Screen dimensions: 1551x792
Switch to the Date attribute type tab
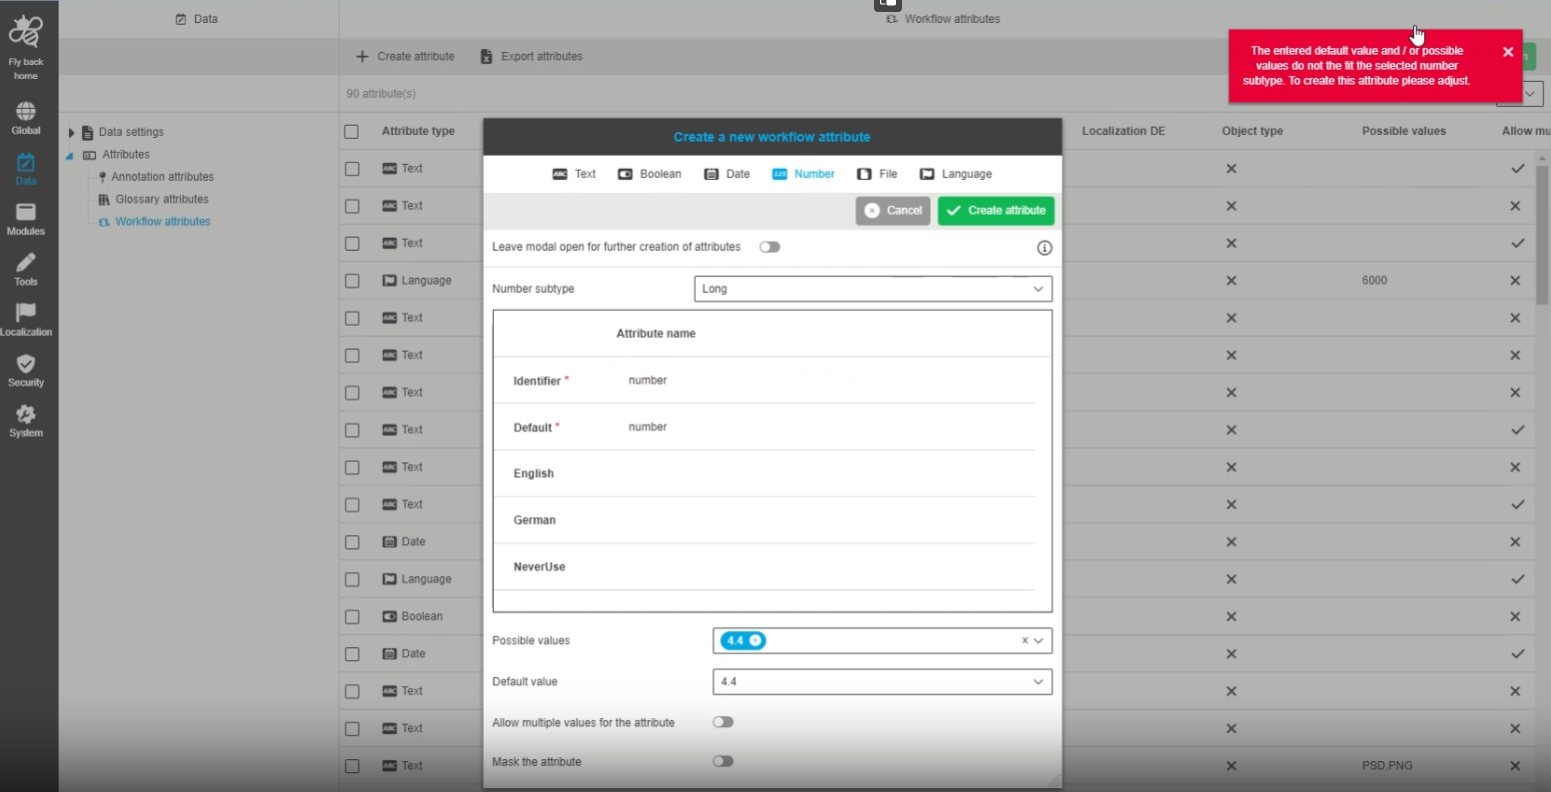727,174
